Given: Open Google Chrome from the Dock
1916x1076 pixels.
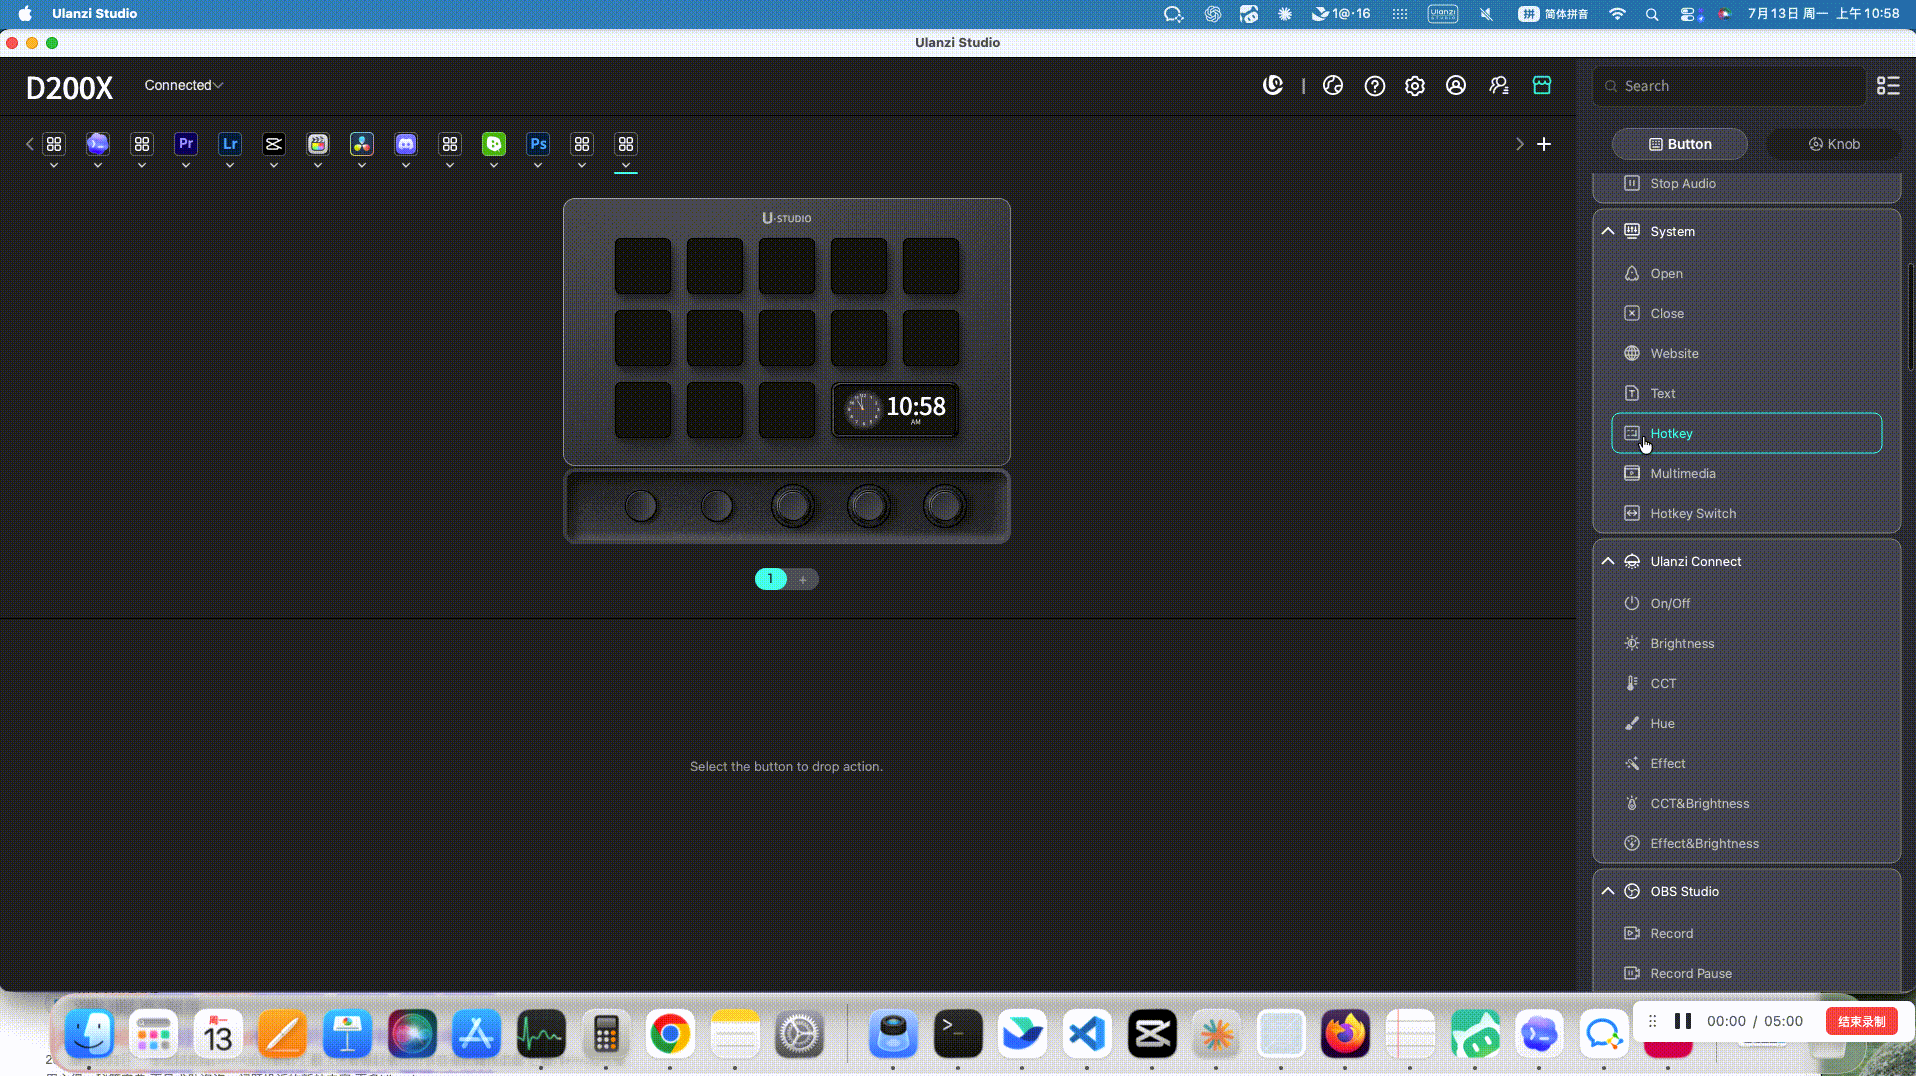Looking at the screenshot, I should click(670, 1034).
